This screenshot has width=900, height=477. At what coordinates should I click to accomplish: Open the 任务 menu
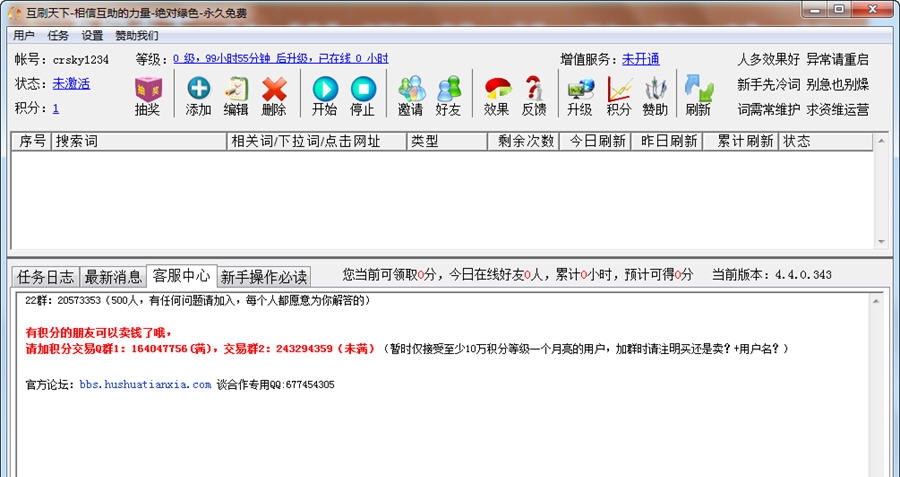coord(58,36)
